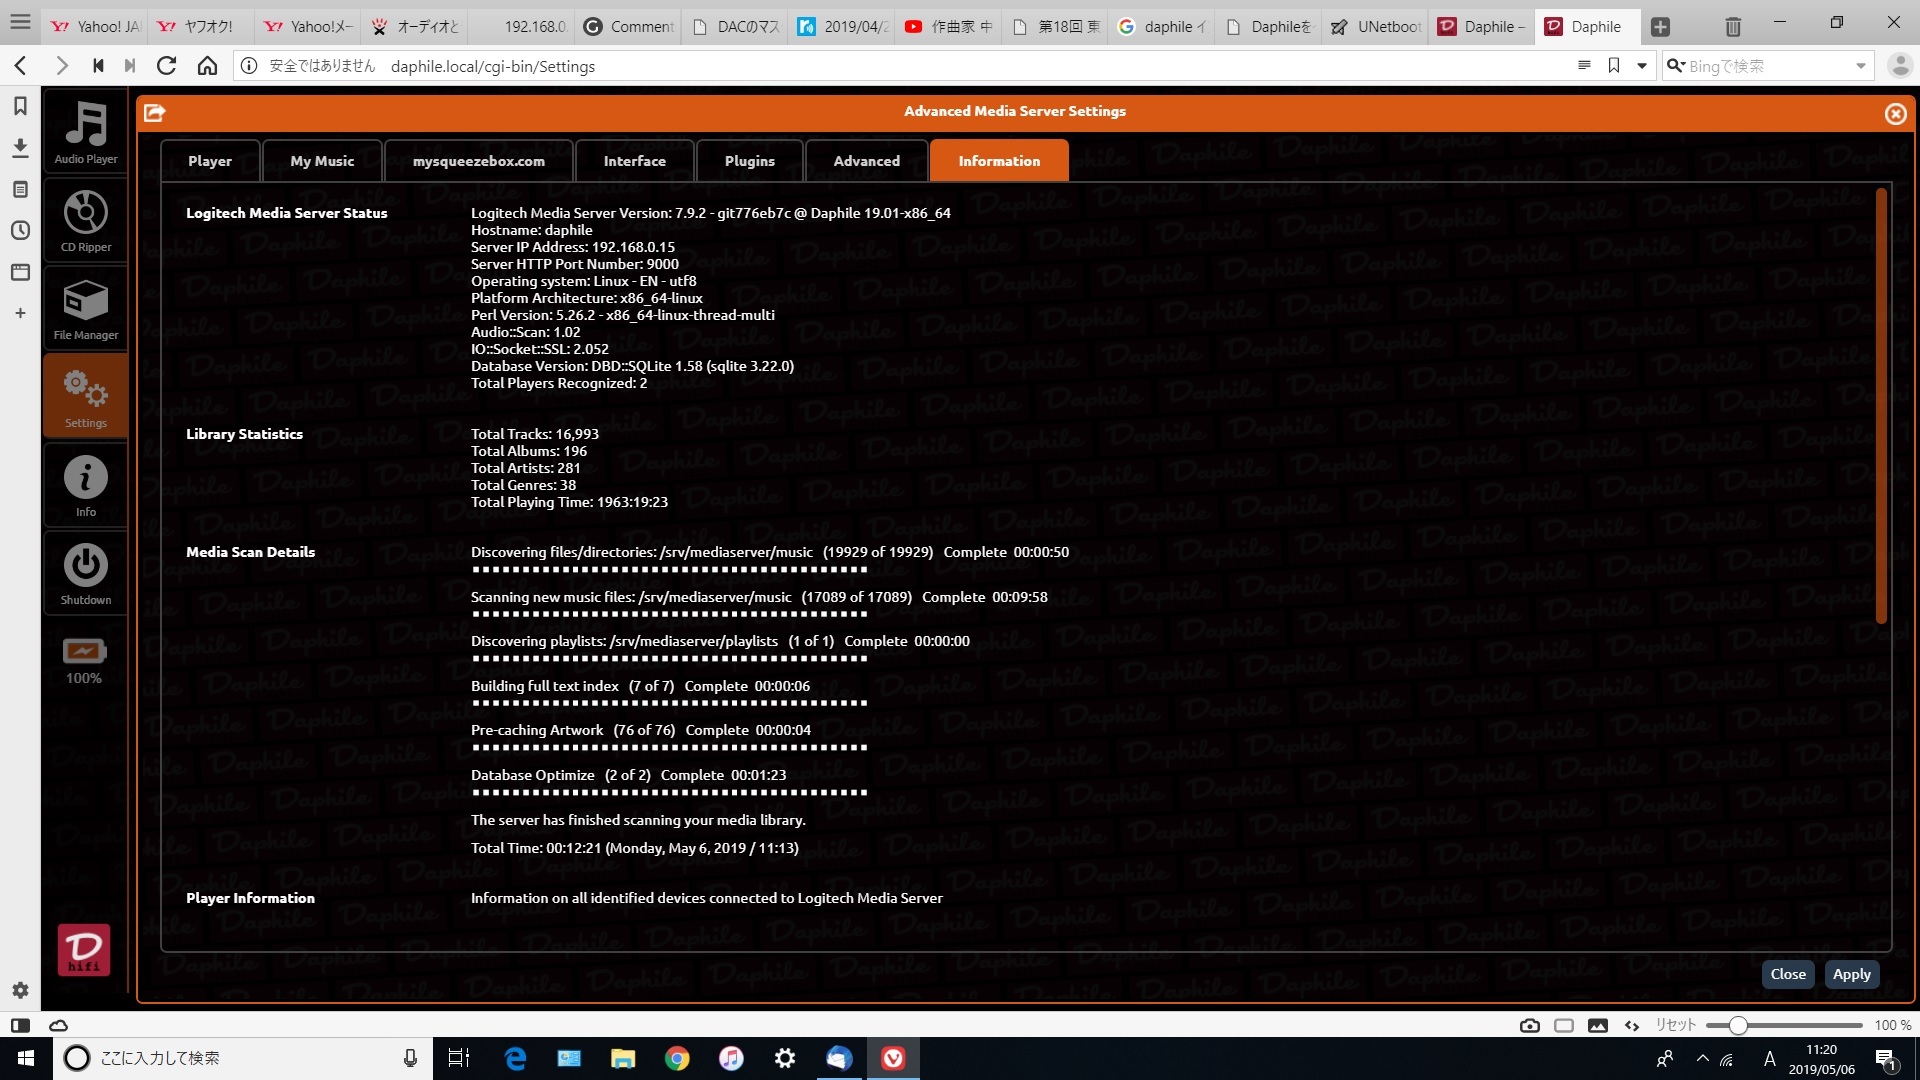Close the settings panel with X icon

pos(1895,114)
